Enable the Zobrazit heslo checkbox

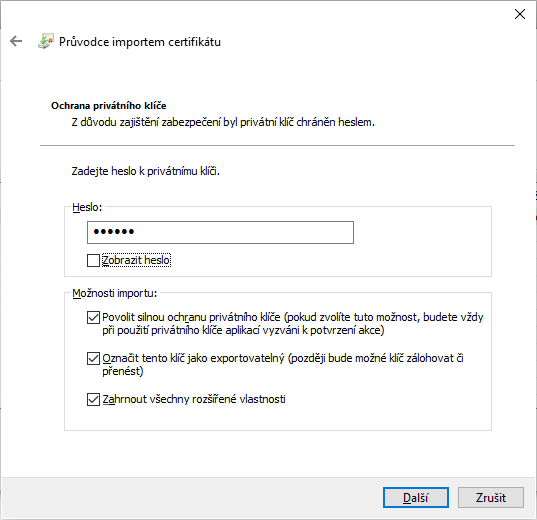tap(93, 260)
